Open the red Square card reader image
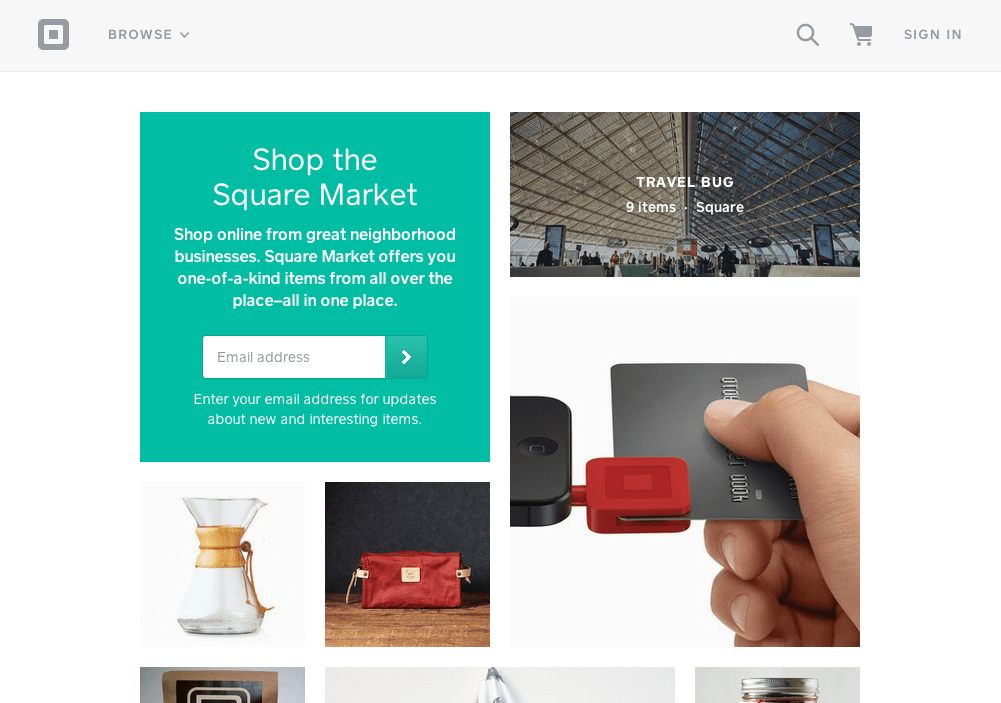Image resolution: width=1001 pixels, height=703 pixels. click(684, 472)
